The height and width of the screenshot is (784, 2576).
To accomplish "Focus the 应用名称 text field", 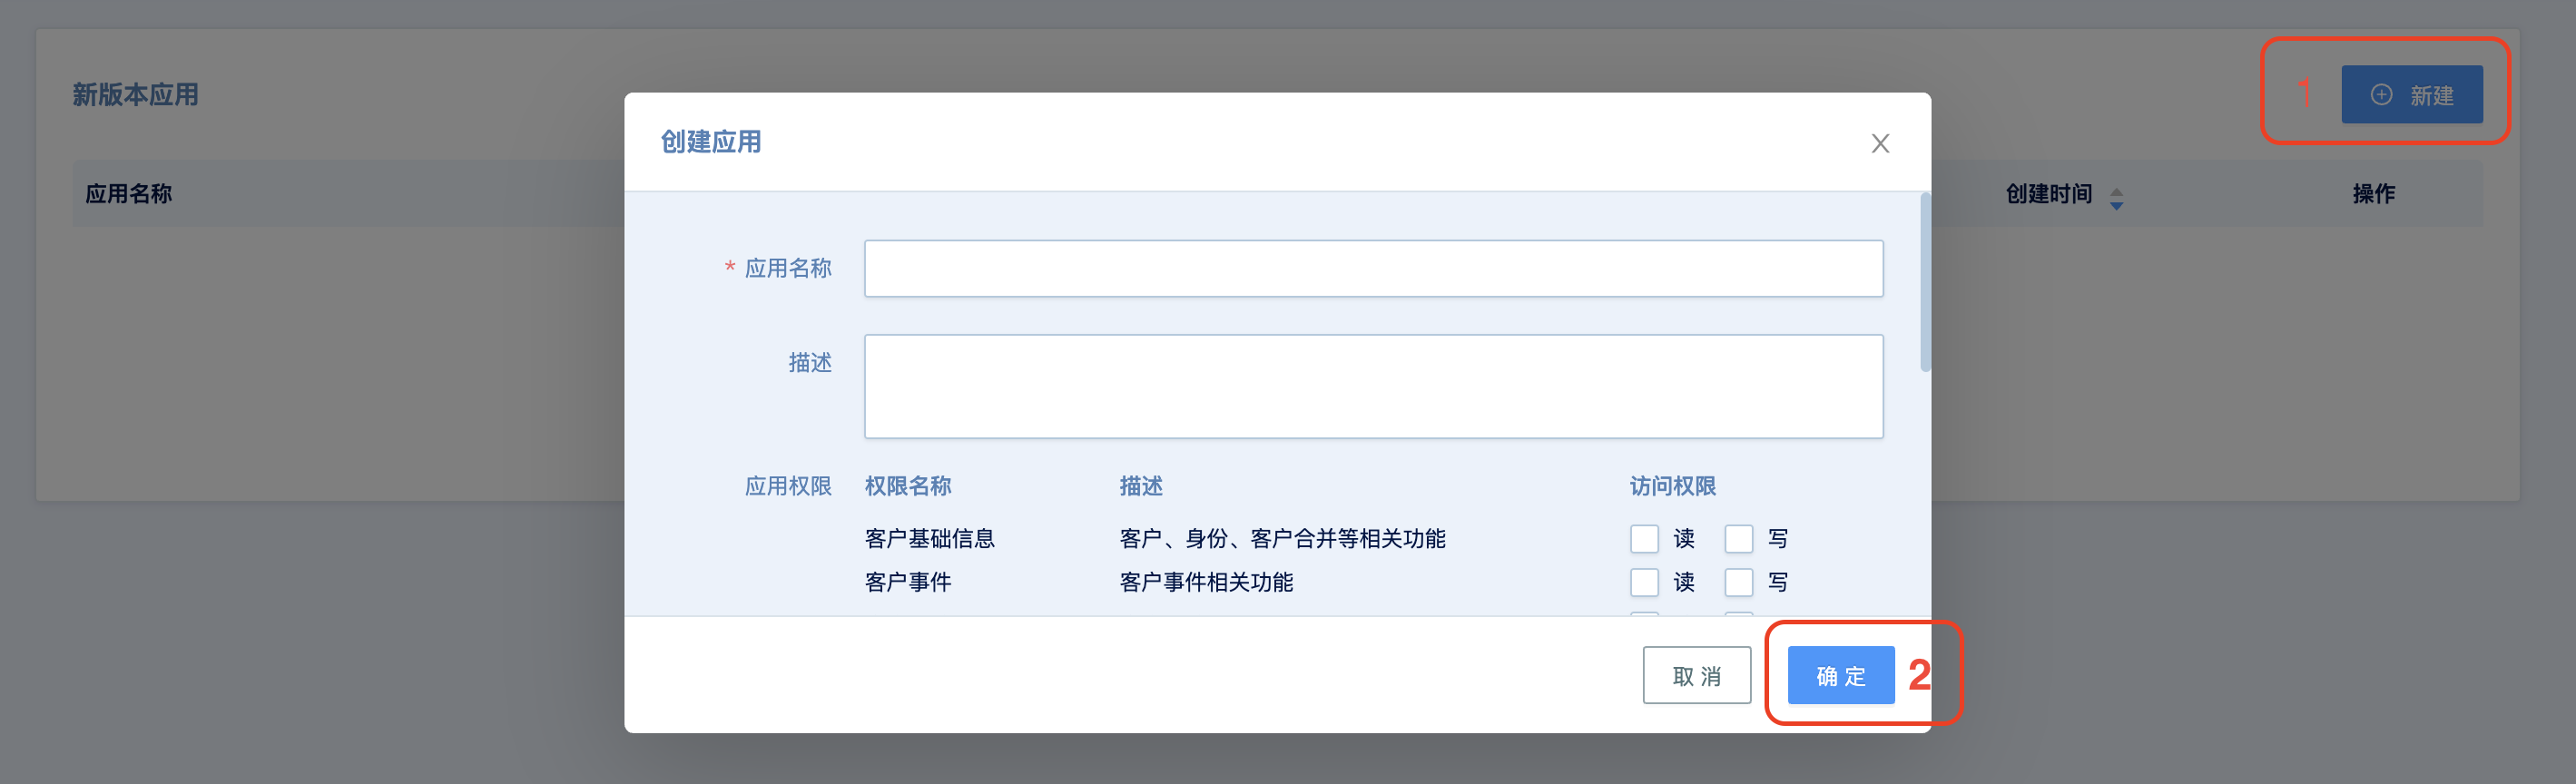I will pyautogui.click(x=1372, y=268).
